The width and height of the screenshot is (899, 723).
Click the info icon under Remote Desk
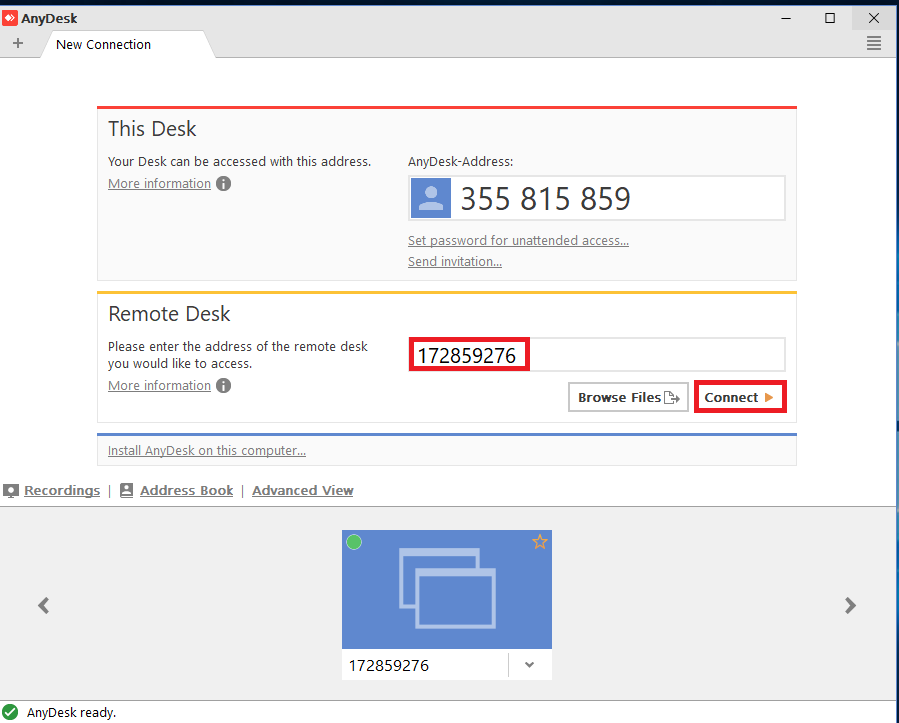tap(224, 386)
